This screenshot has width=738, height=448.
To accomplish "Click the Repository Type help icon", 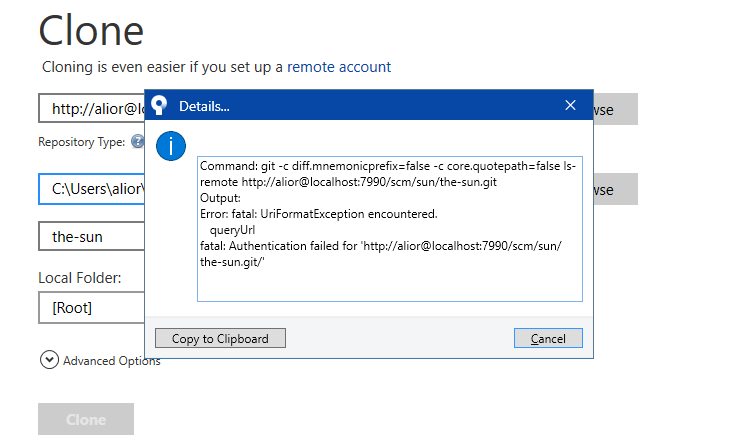I will tap(137, 141).
